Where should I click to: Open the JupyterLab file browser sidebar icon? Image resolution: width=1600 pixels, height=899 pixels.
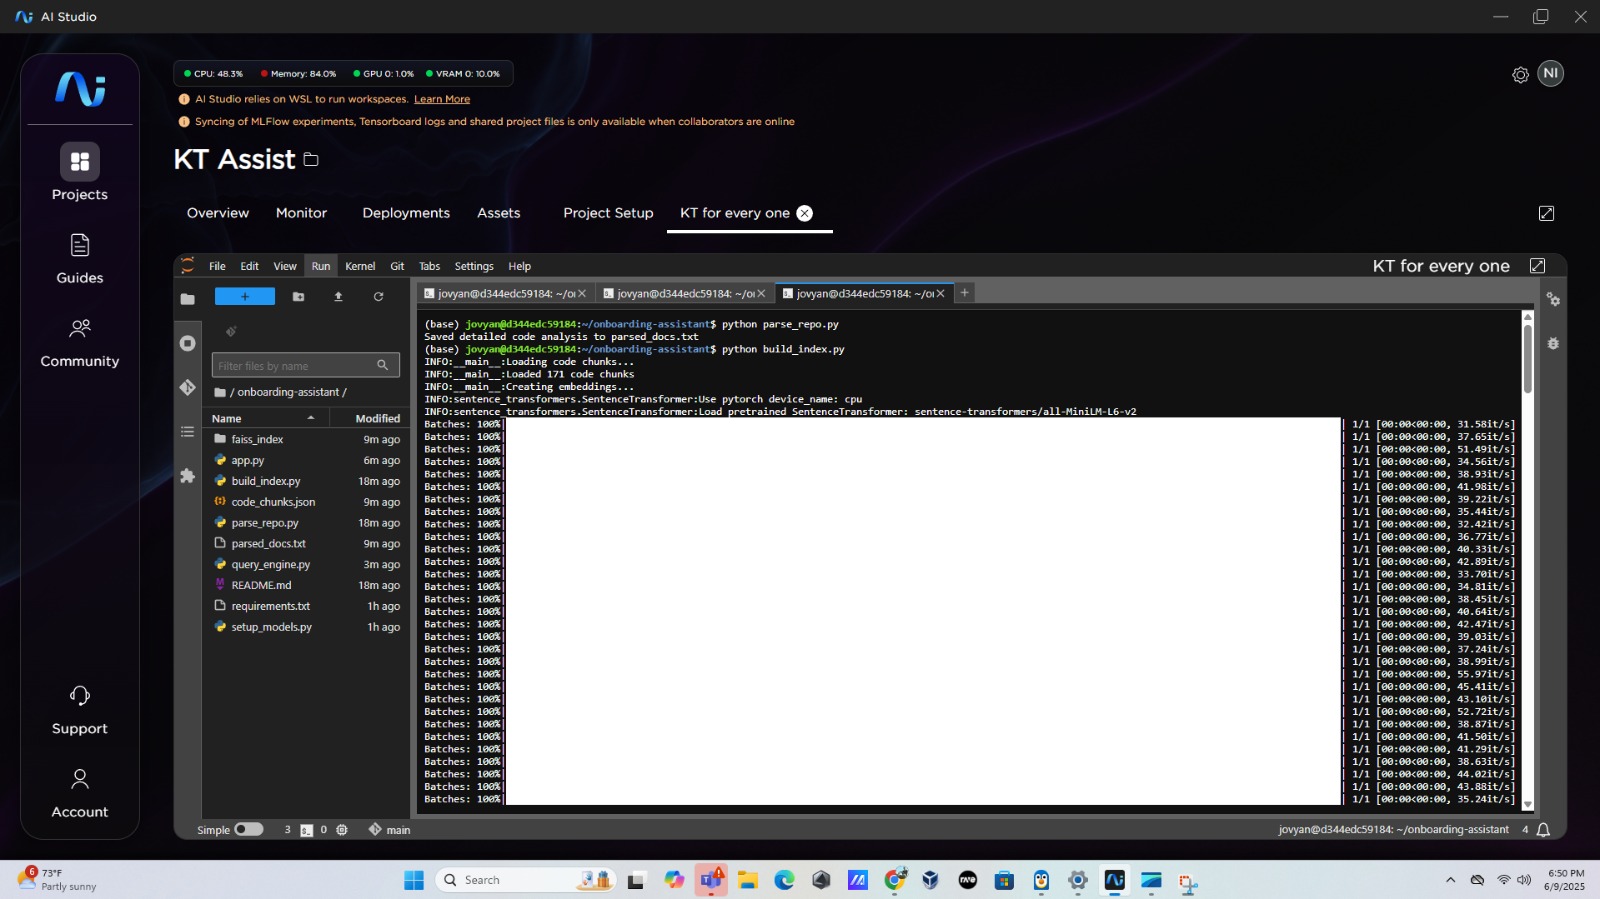pos(187,298)
